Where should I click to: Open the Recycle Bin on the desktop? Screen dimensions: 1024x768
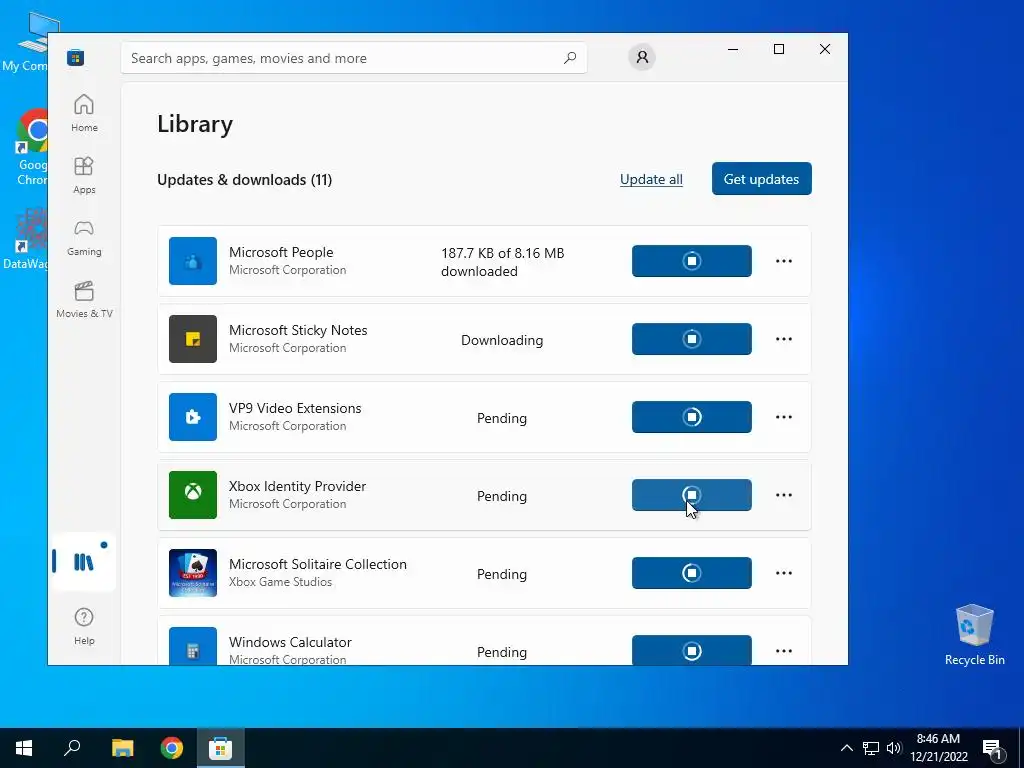(974, 635)
